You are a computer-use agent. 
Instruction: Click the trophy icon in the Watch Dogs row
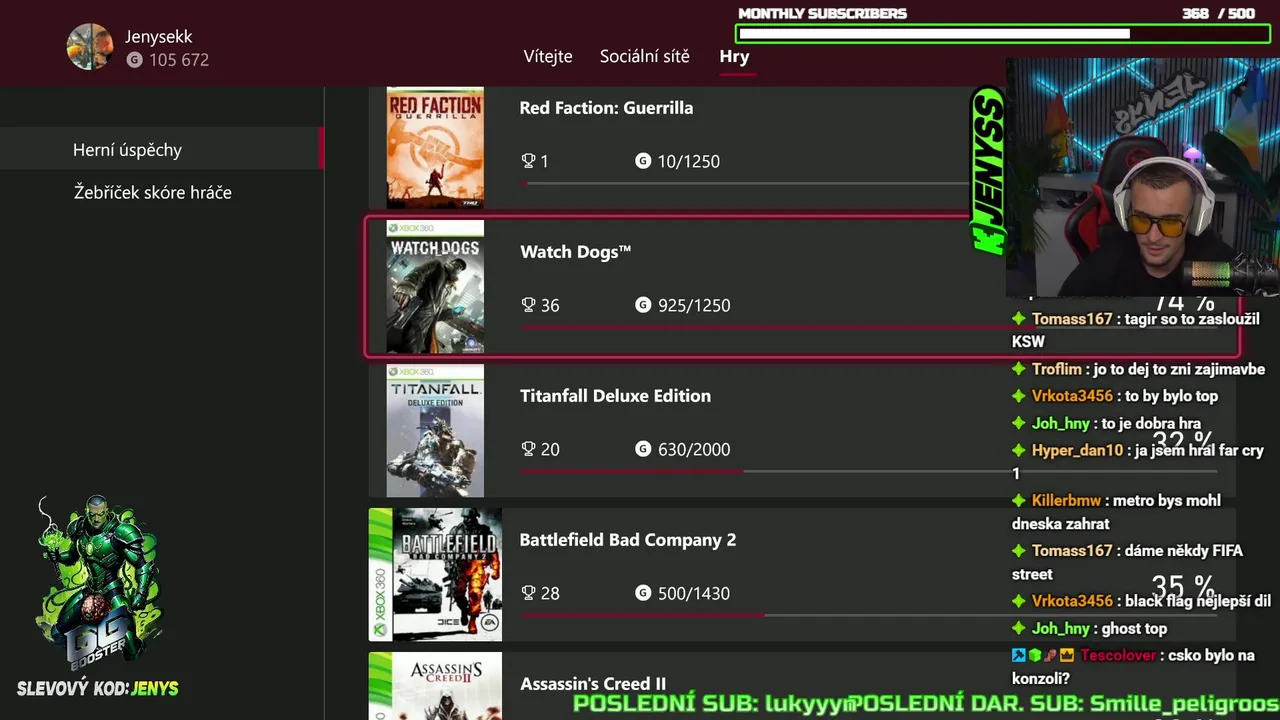pyautogui.click(x=529, y=305)
